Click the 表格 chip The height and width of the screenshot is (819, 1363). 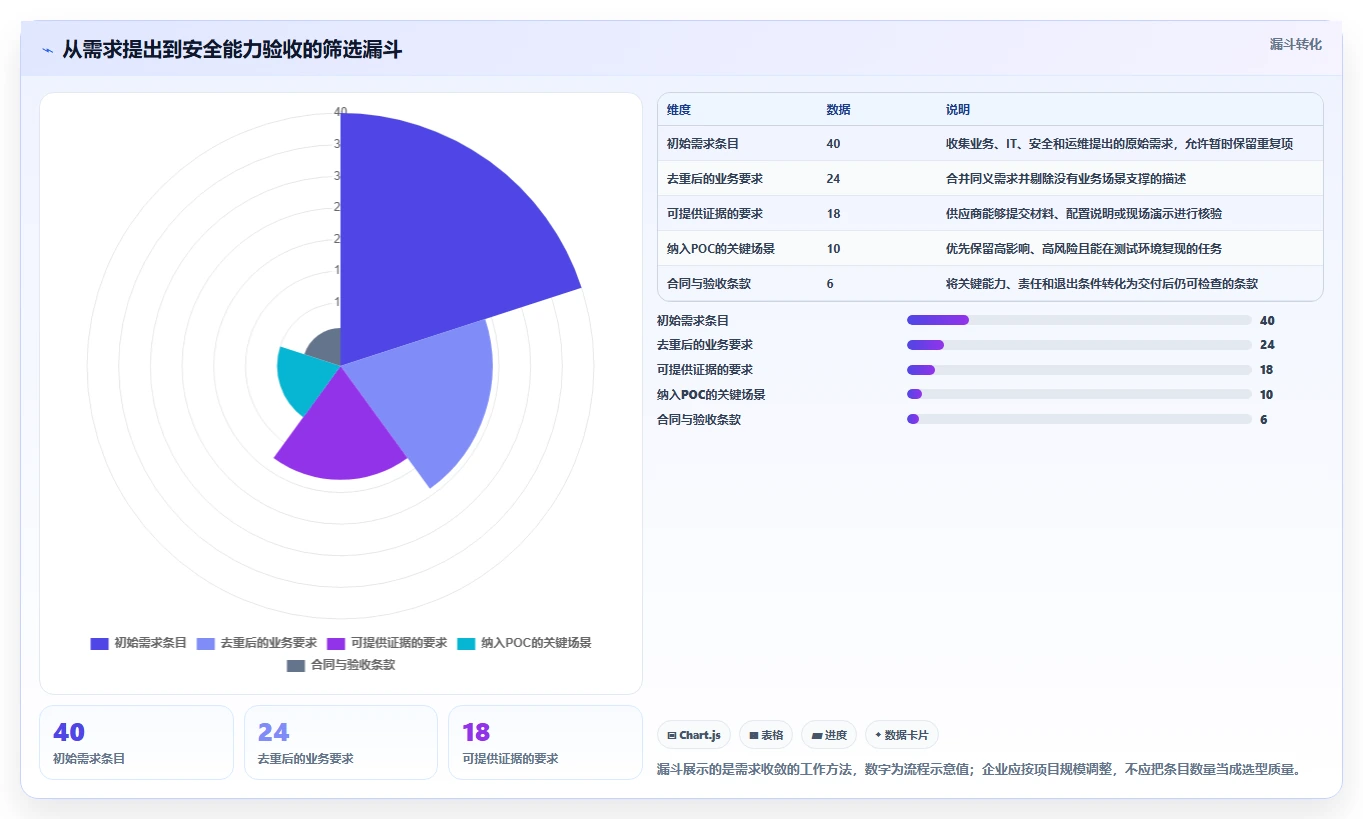click(766, 735)
